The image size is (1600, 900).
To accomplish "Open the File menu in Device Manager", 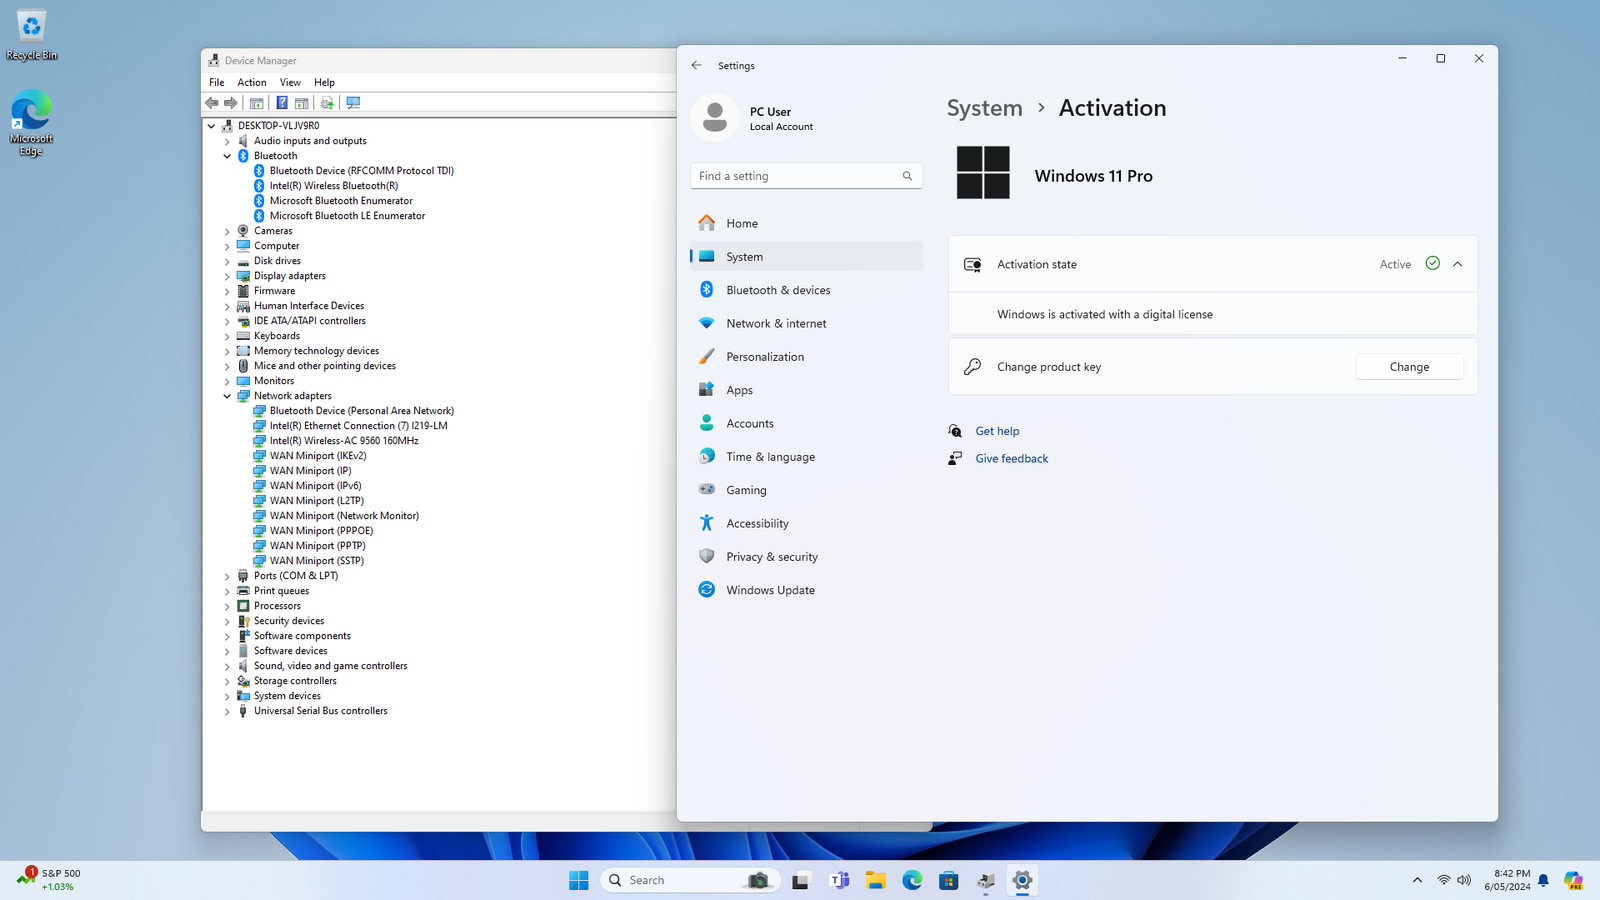I will (x=217, y=82).
